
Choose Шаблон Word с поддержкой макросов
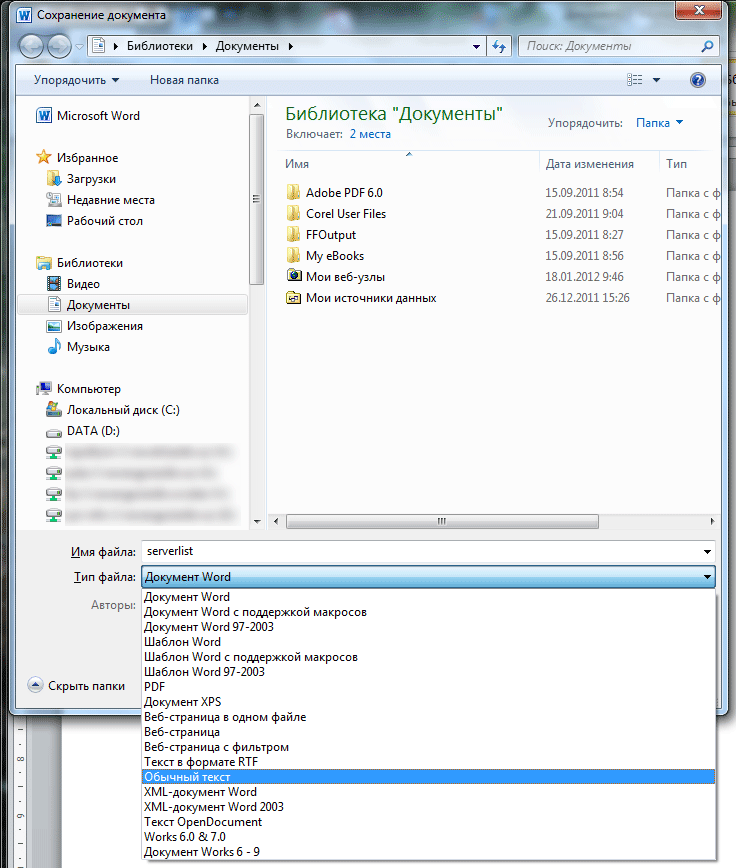(x=428, y=657)
